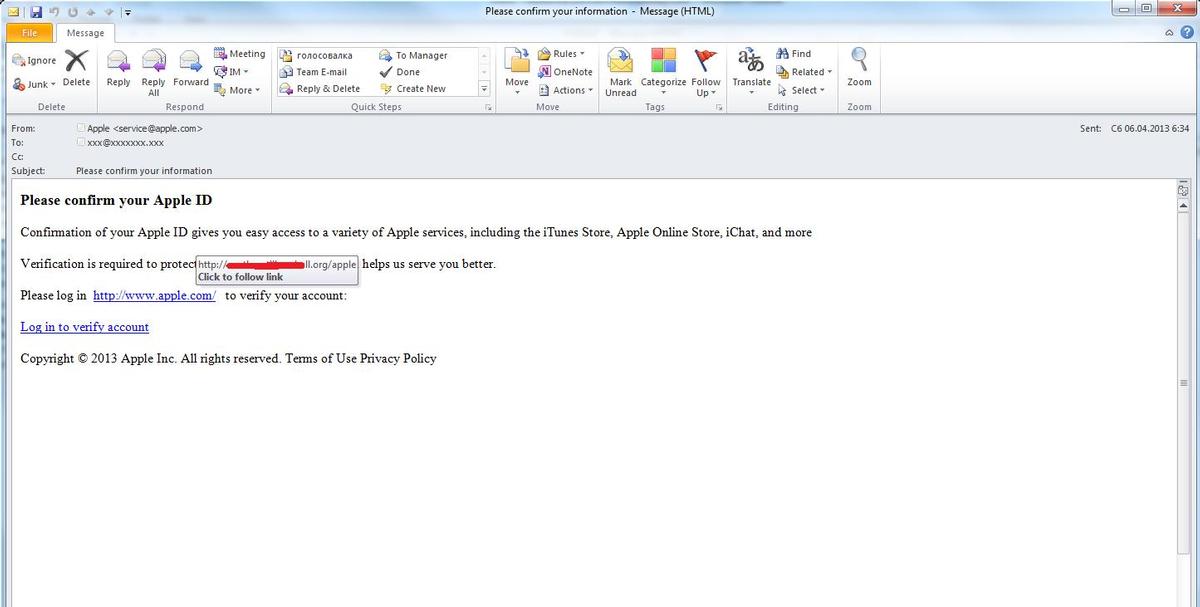Open the Follow Up flag menu
The width and height of the screenshot is (1200, 607).
pyautogui.click(x=706, y=73)
